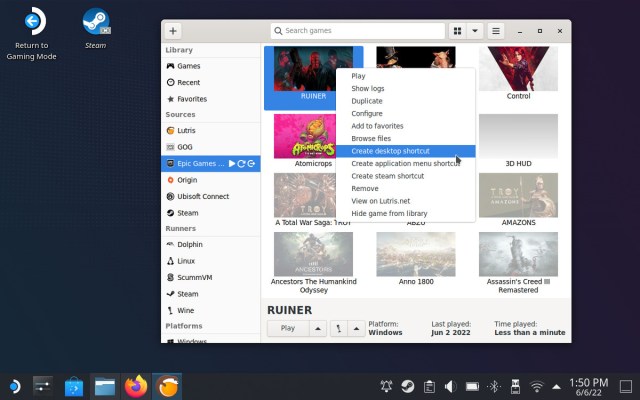
Task: Choose View on Lutris.net
Action: [405, 201]
